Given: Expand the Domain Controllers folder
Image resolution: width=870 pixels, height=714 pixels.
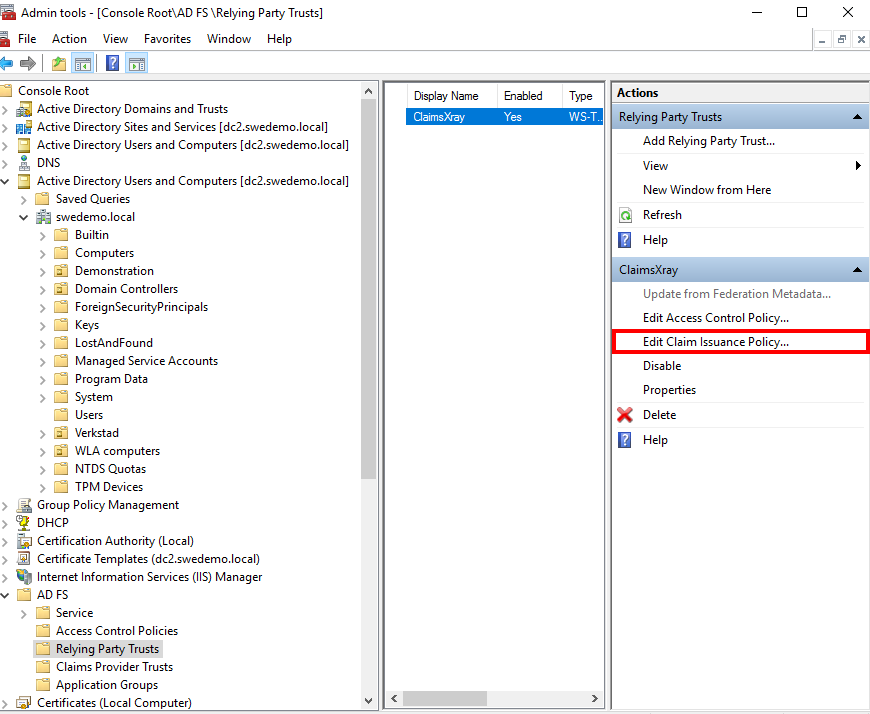Looking at the screenshot, I should pyautogui.click(x=42, y=289).
